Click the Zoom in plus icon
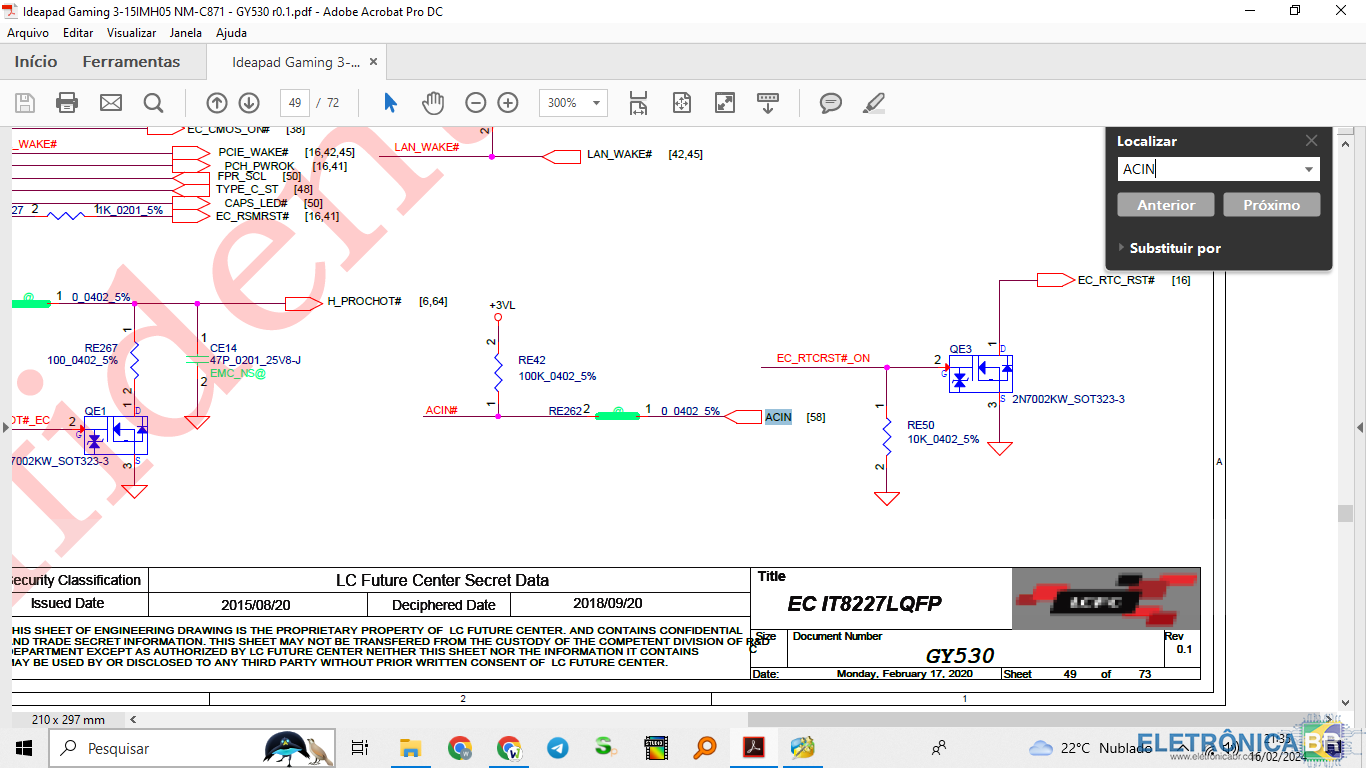The image size is (1366, 768). (508, 103)
